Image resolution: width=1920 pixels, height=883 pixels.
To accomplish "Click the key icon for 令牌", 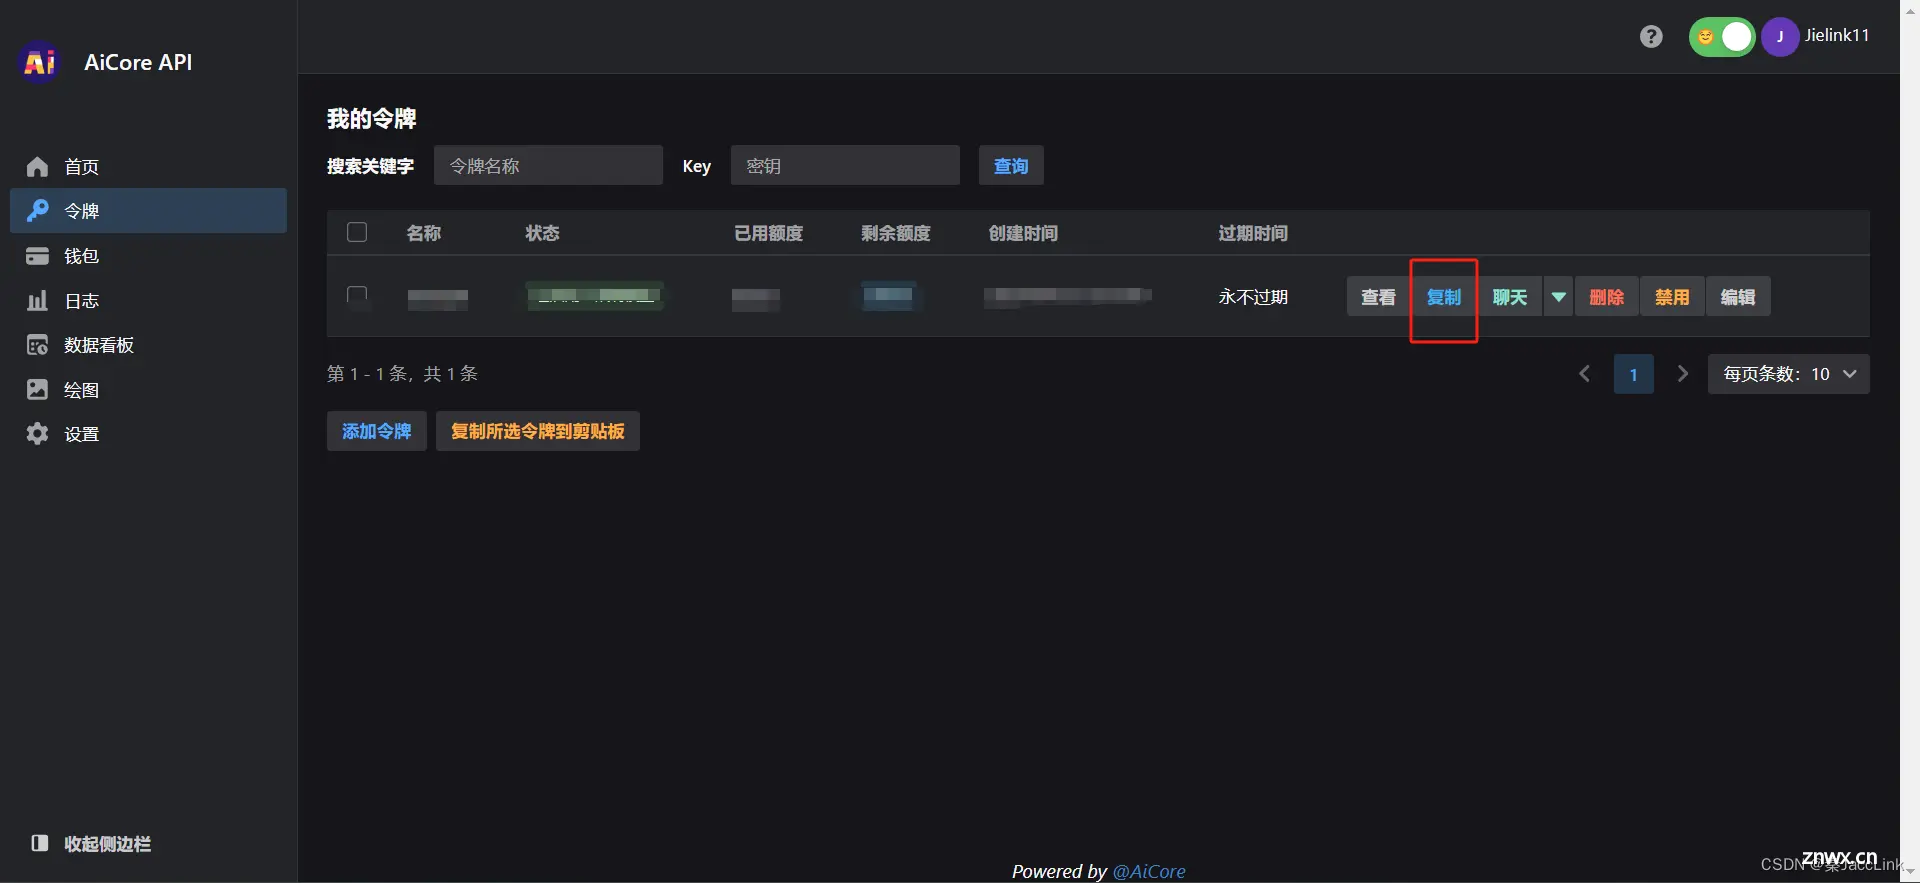I will 37,211.
